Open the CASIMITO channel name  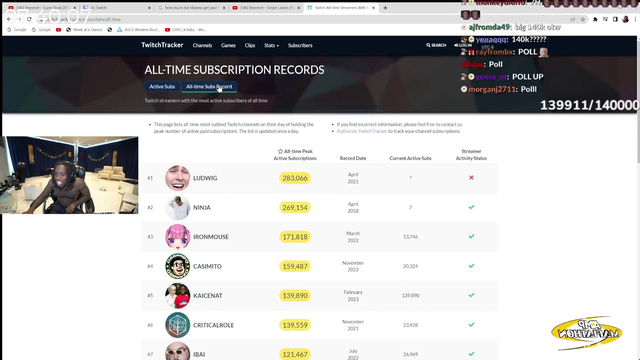(x=207, y=266)
